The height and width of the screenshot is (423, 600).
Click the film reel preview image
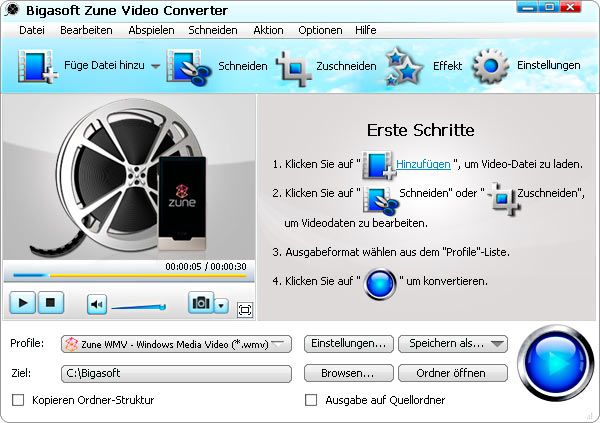click(x=129, y=177)
